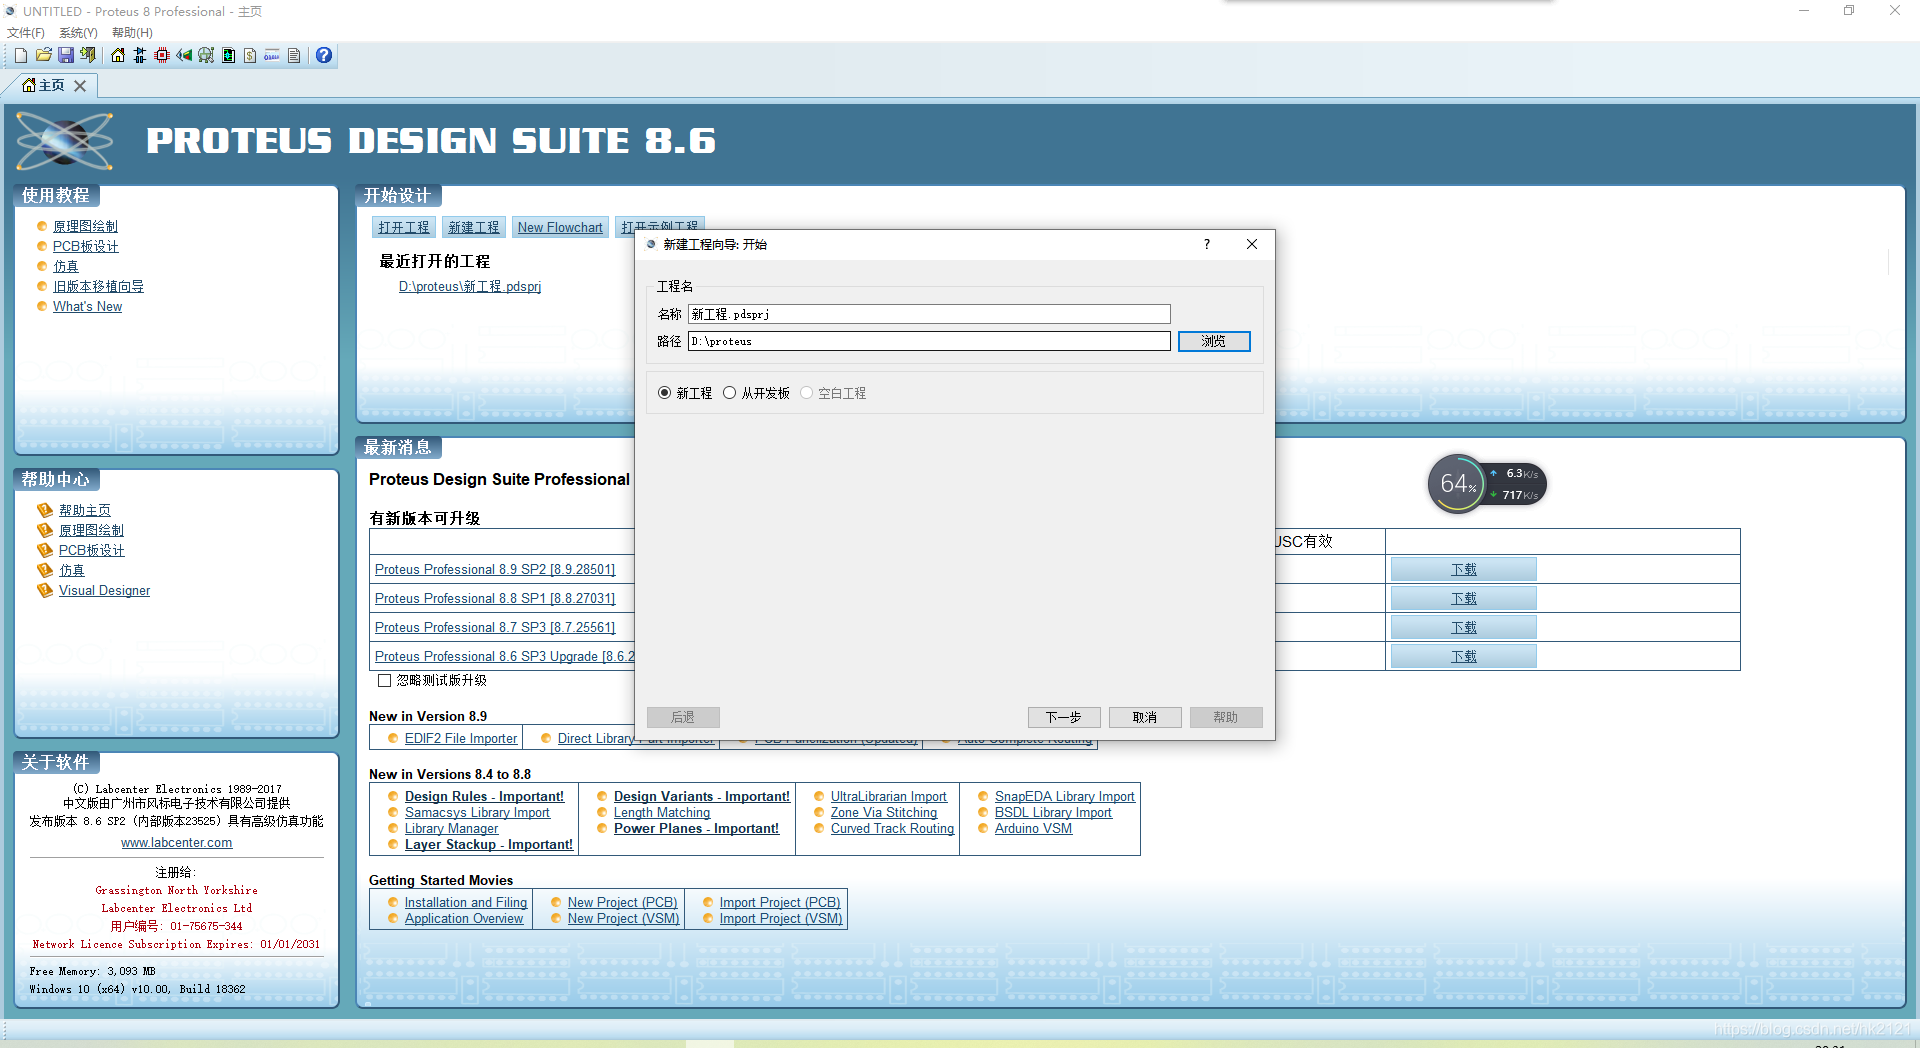Image resolution: width=1920 pixels, height=1048 pixels.
Task: Open the Visual Designer help link
Action: point(104,591)
